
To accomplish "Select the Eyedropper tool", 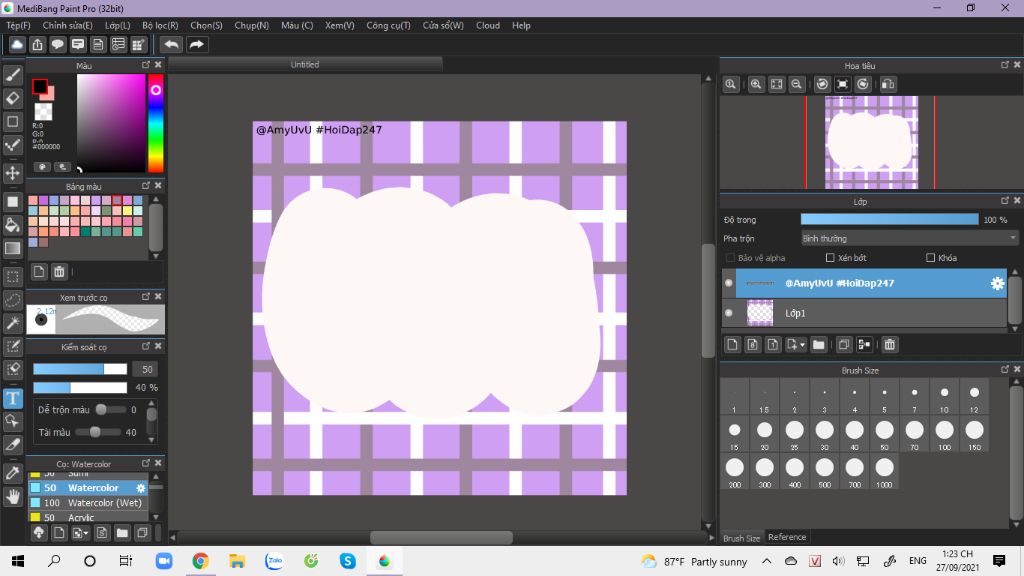I will [13, 472].
